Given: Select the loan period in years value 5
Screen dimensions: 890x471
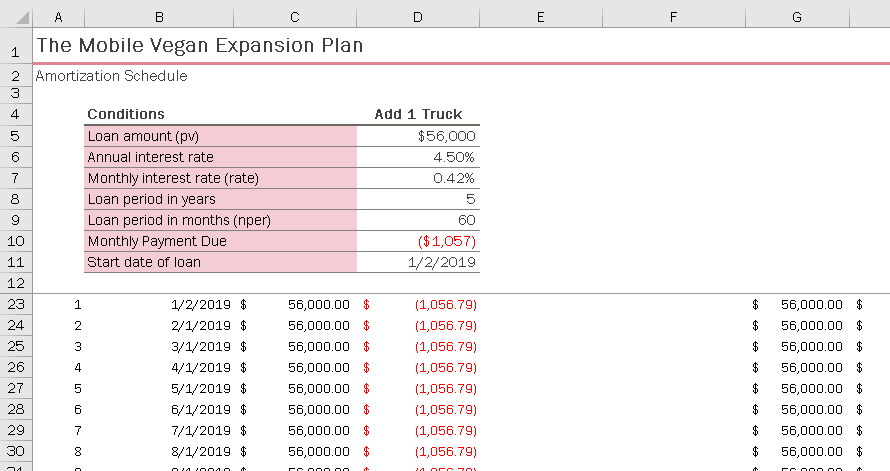Looking at the screenshot, I should pos(418,199).
